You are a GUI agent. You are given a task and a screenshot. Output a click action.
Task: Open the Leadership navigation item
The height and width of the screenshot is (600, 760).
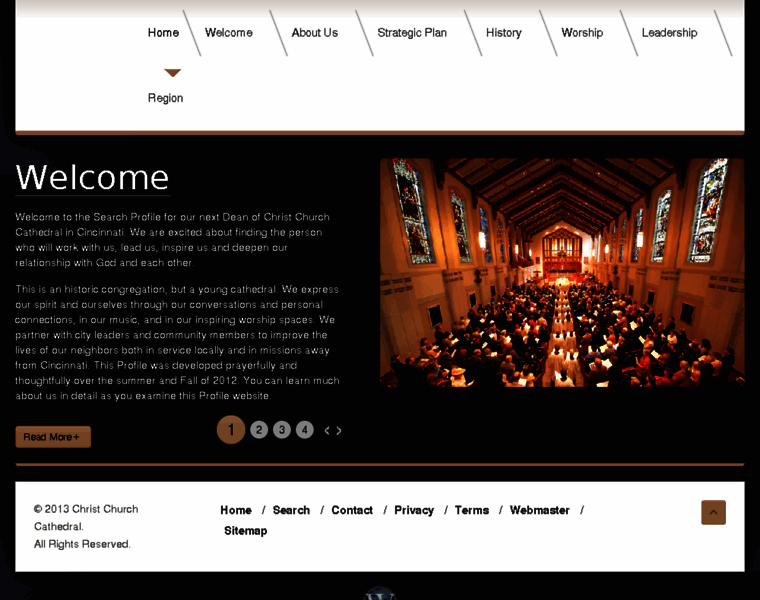coord(669,32)
